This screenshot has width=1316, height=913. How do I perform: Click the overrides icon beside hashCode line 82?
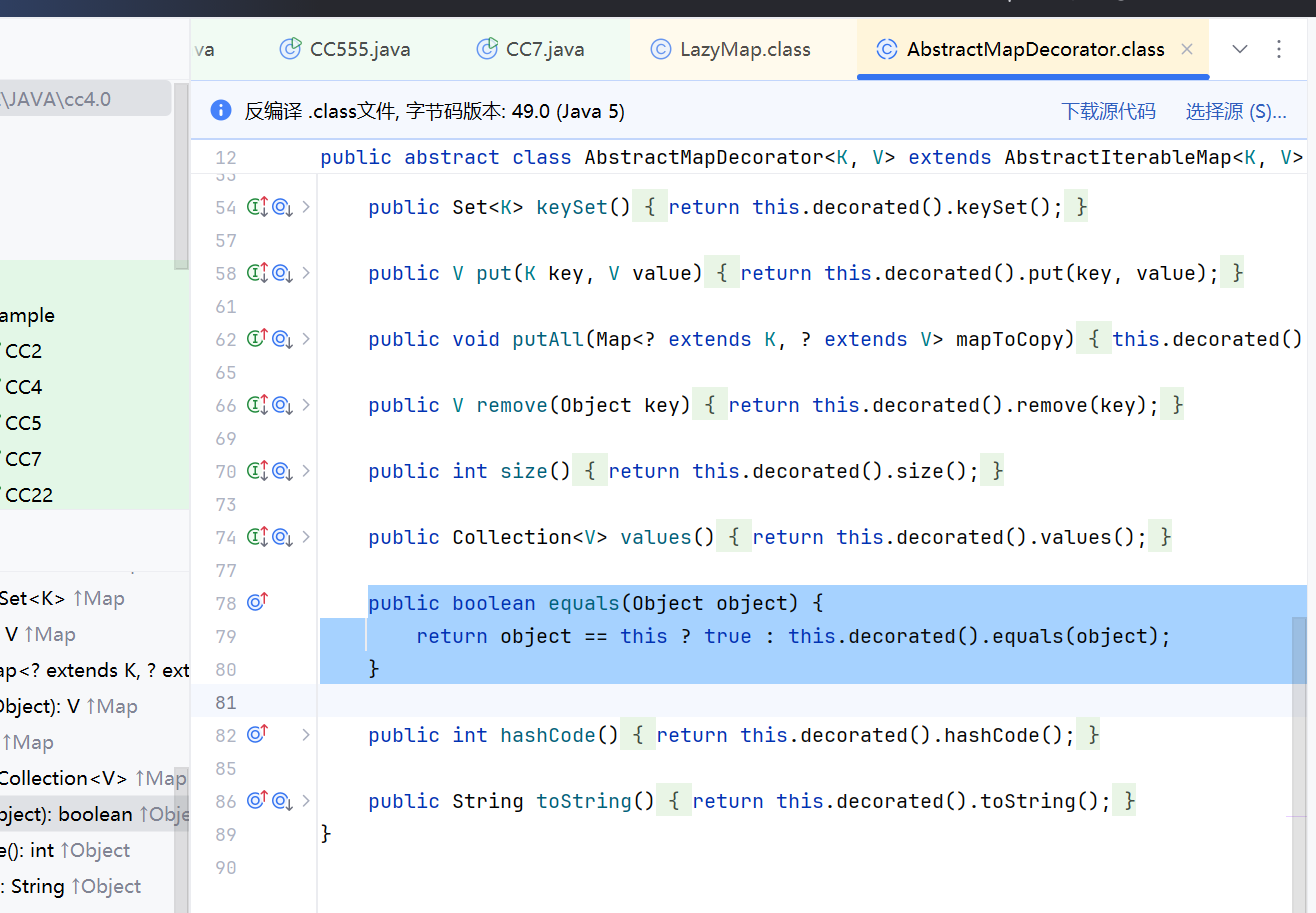(257, 735)
